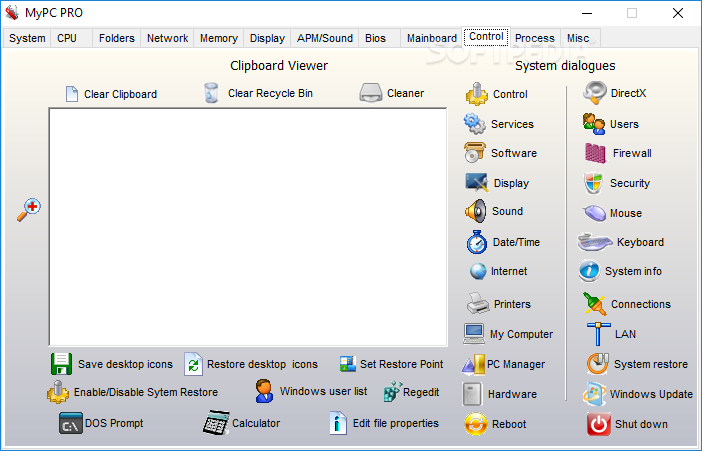
Task: Open Display settings monitor icon
Action: pos(476,183)
